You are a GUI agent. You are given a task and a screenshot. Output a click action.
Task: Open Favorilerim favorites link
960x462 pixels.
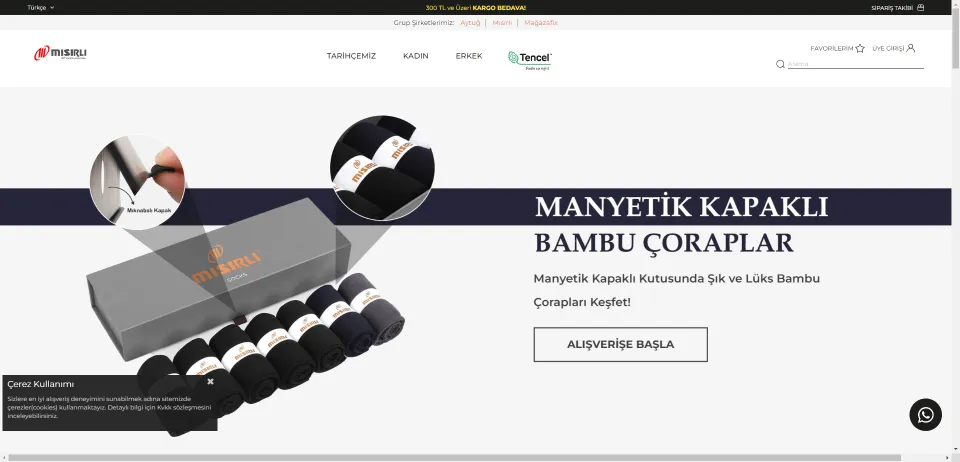pos(831,48)
